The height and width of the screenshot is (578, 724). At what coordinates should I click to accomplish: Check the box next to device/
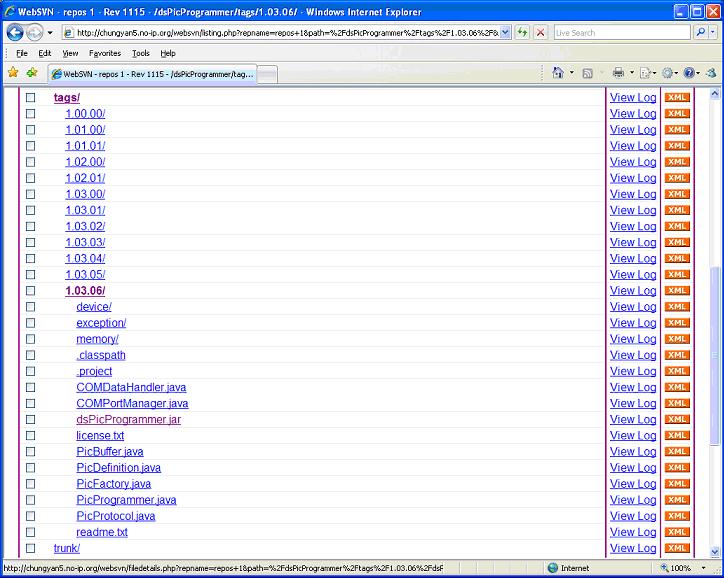pos(30,307)
